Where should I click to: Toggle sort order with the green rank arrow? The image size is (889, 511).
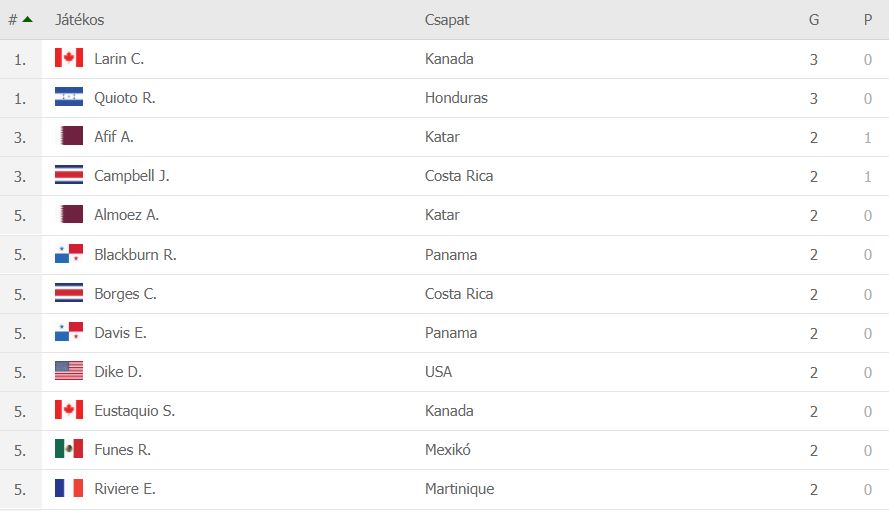[27, 19]
